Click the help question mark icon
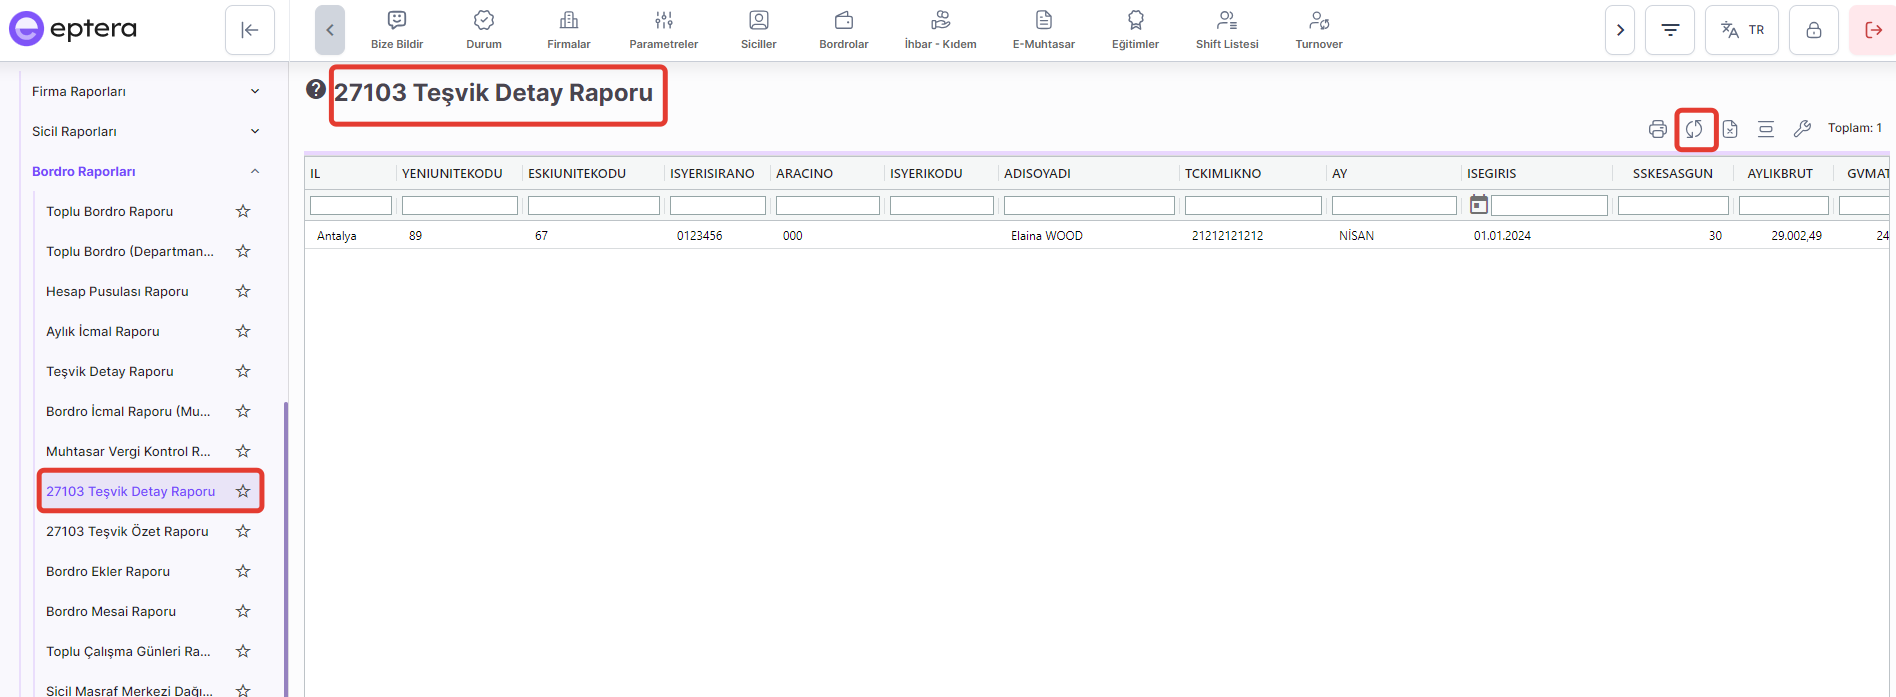Screen dimensions: 1896x697 click(x=316, y=89)
